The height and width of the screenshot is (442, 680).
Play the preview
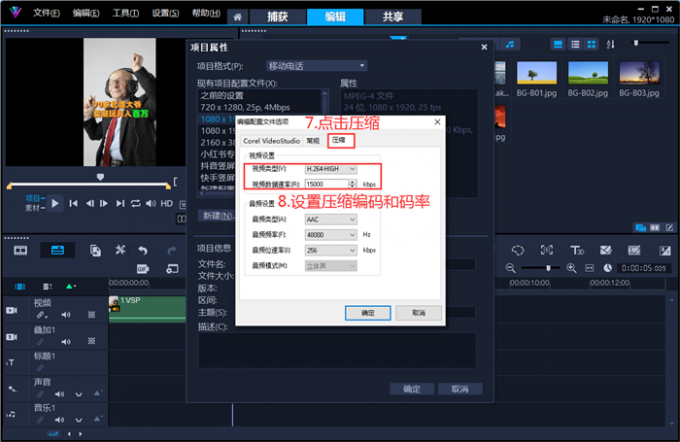55,203
